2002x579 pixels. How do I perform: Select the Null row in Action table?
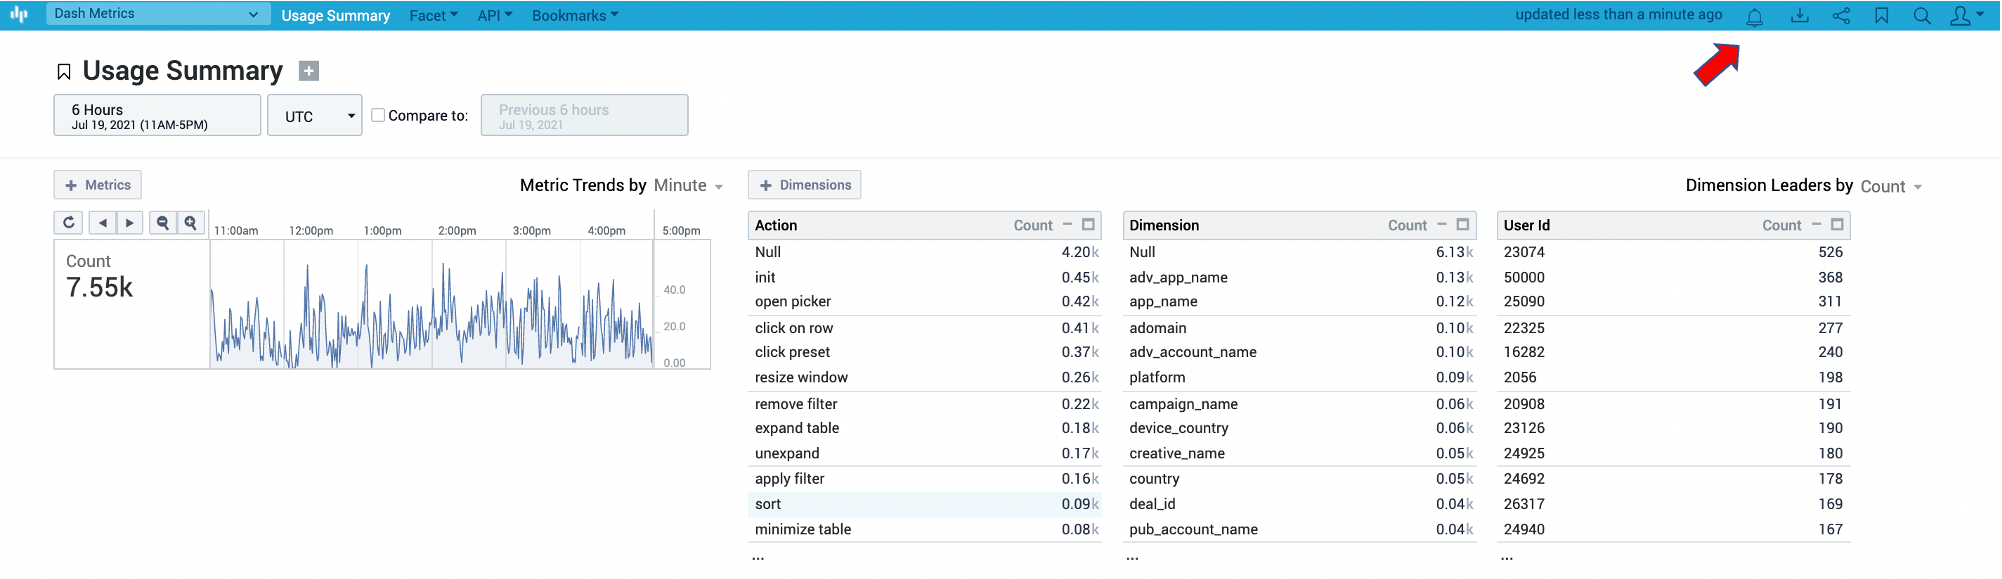click(925, 253)
